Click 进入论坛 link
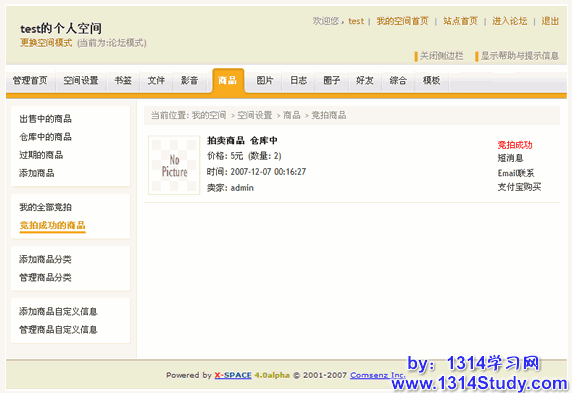572x393 pixels. (510, 21)
